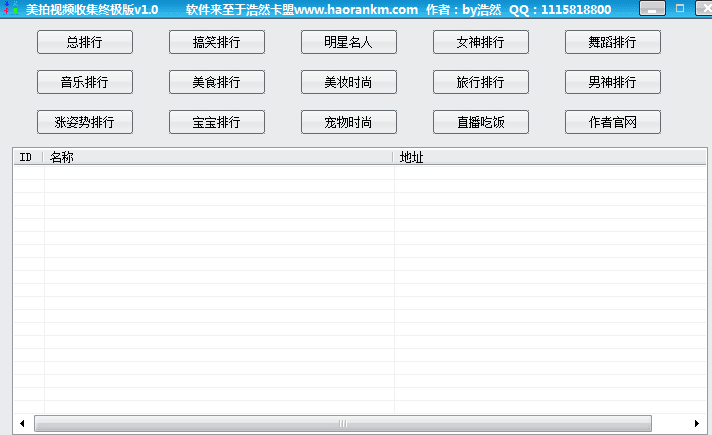
Task: Select the 宝宝排行 button
Action: click(217, 122)
